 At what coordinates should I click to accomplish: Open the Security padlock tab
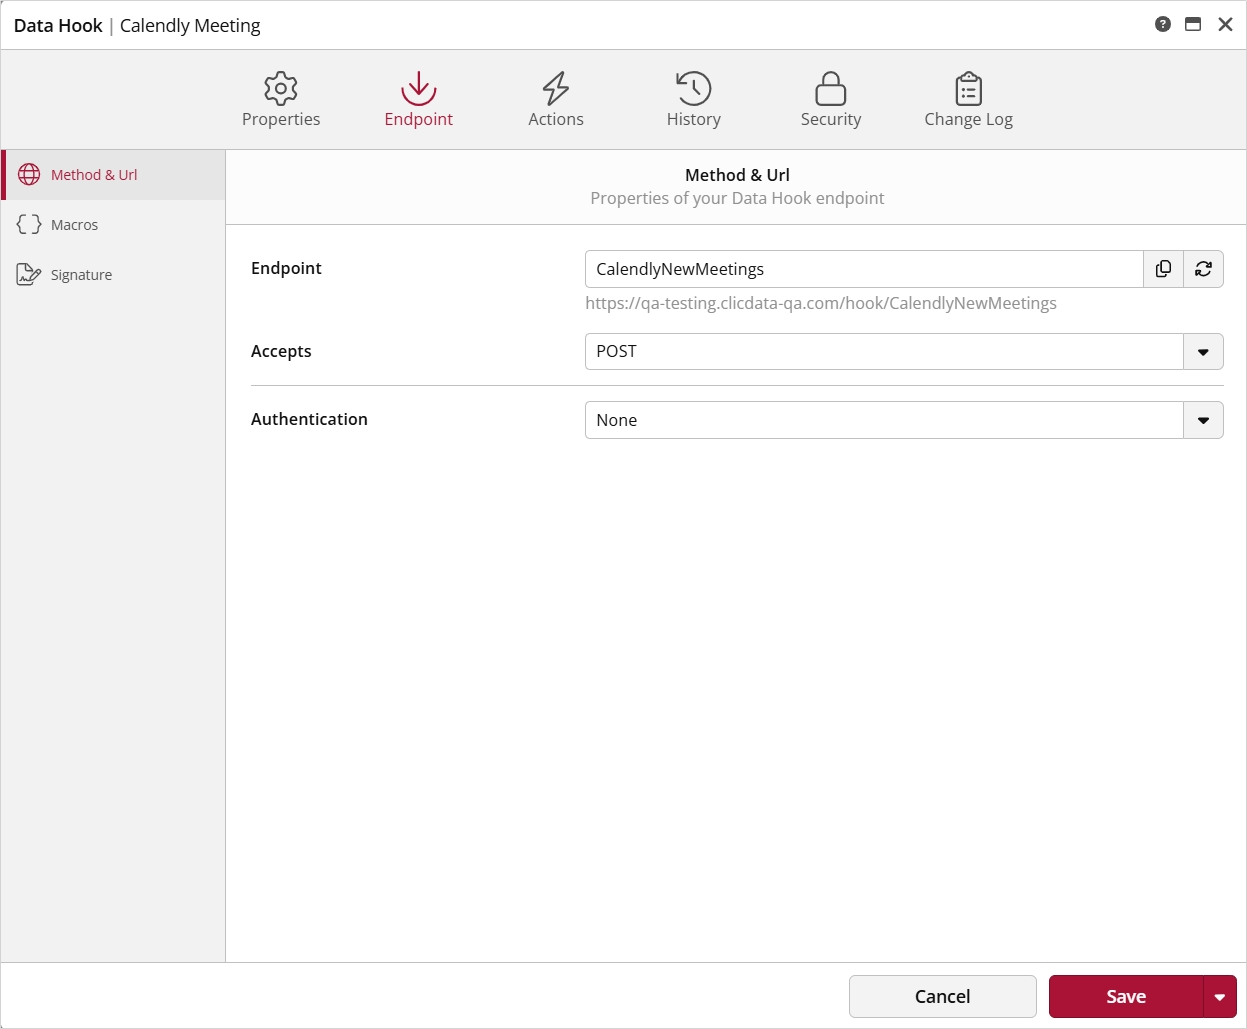(x=831, y=100)
